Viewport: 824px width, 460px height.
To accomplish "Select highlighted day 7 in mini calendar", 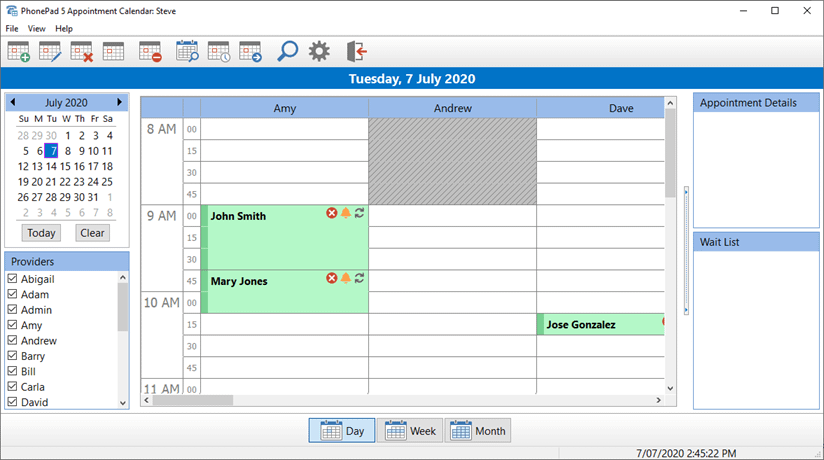I will 51,151.
